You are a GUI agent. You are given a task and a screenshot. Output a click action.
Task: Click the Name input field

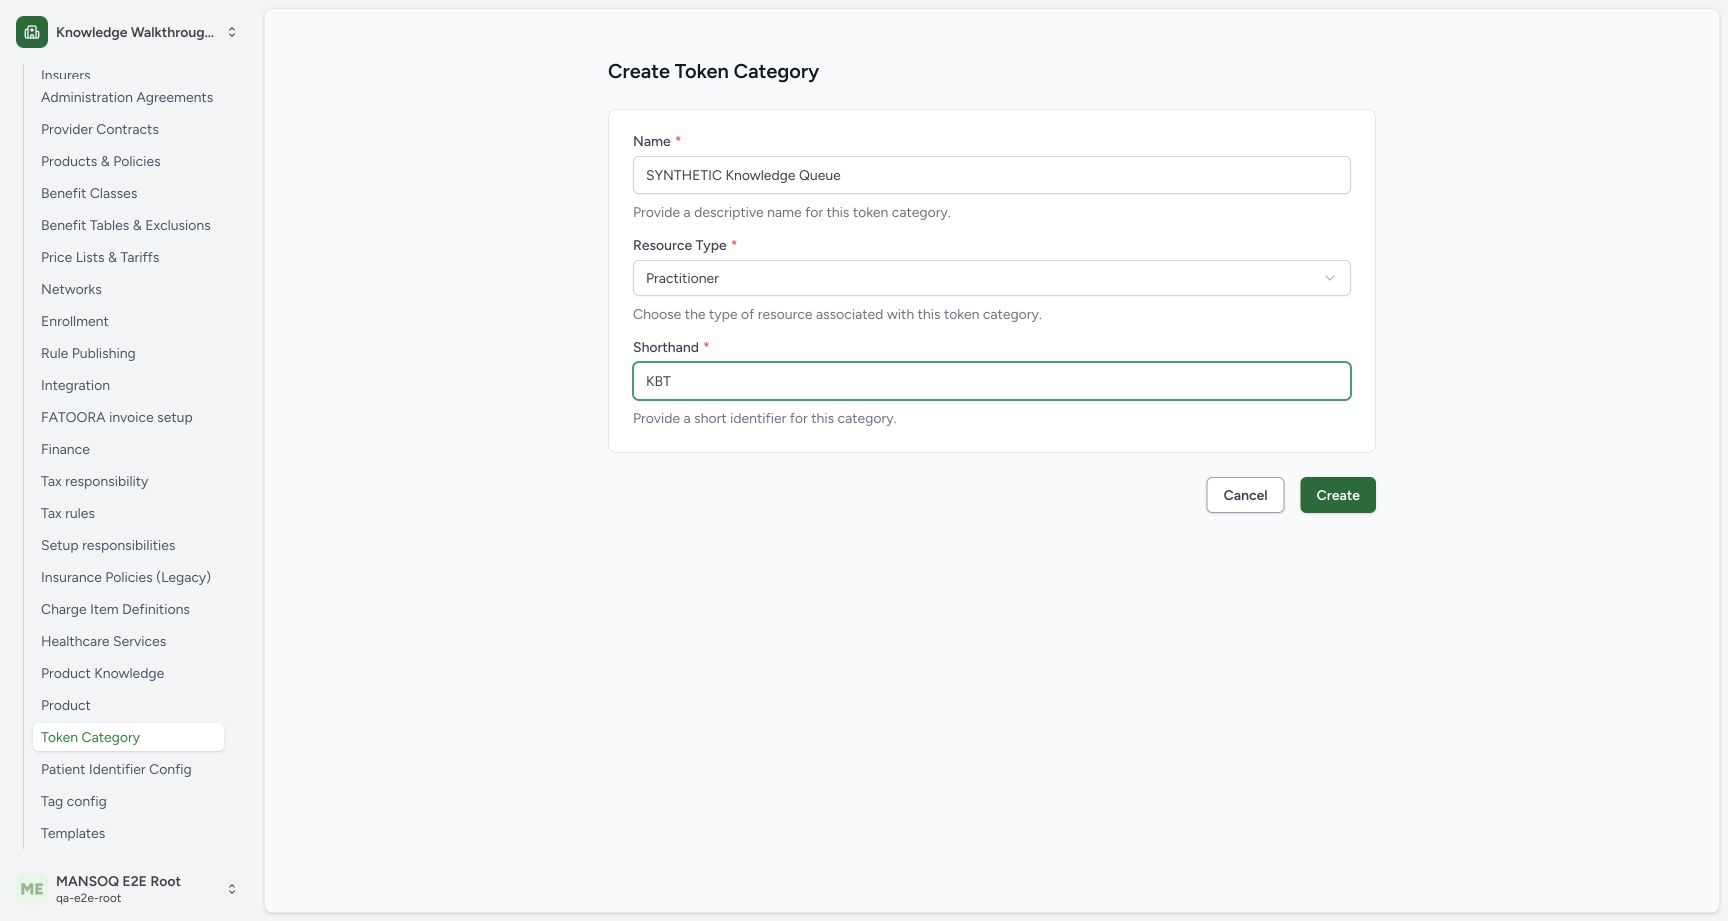point(991,175)
